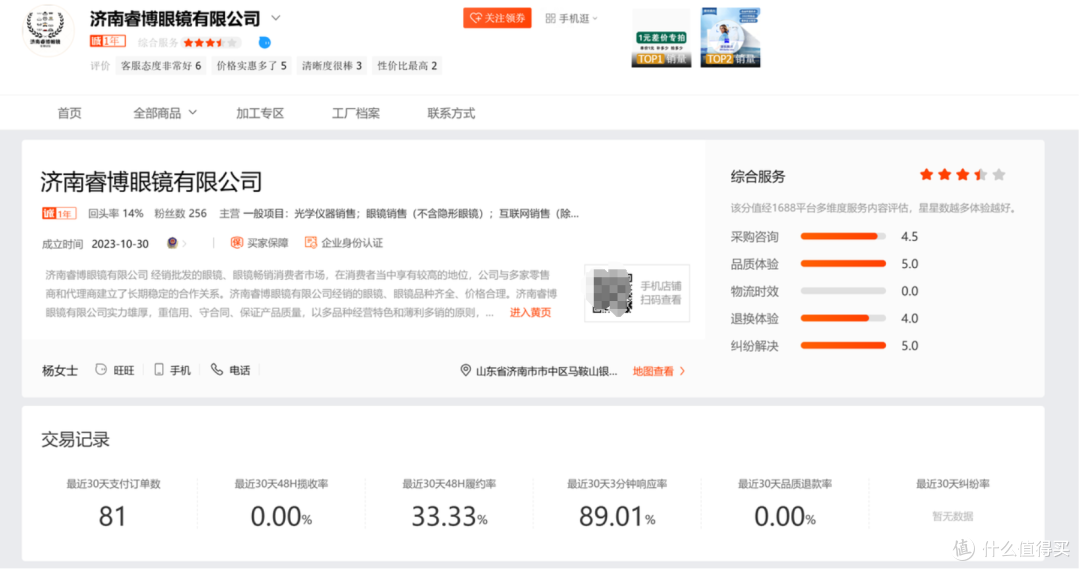
Task: Click the 旺旺 chat icon
Action: coord(101,370)
